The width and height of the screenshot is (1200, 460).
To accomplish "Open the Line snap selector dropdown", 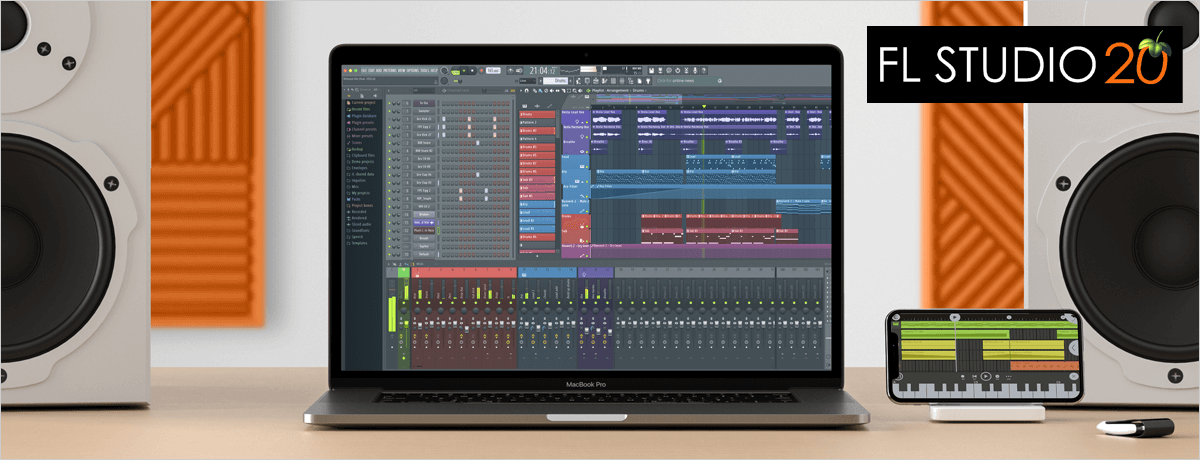I will pos(527,81).
